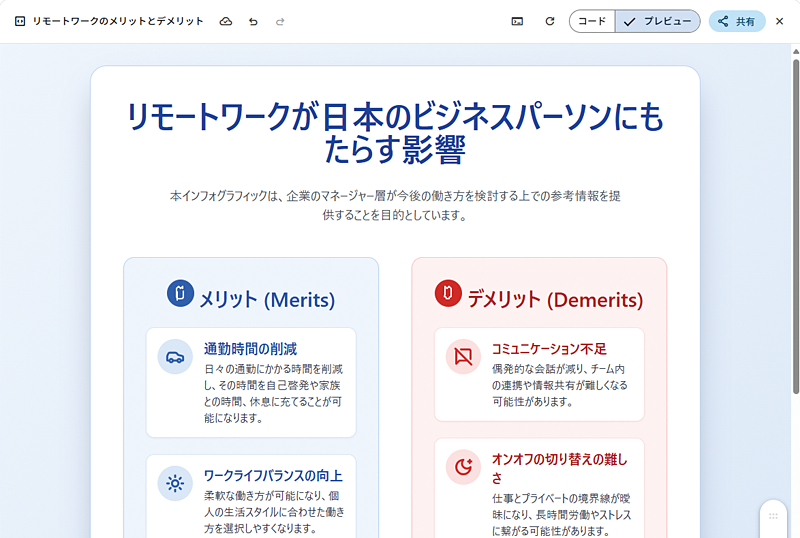Click the main infographic title リモートワークが日本の…
Screen dimensions: 800x538
[395, 133]
